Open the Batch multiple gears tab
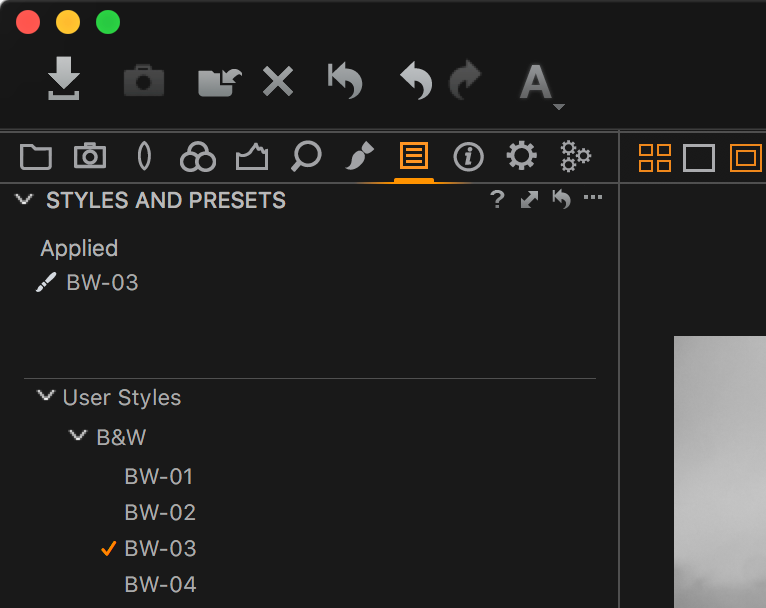The image size is (766, 608). (575, 156)
